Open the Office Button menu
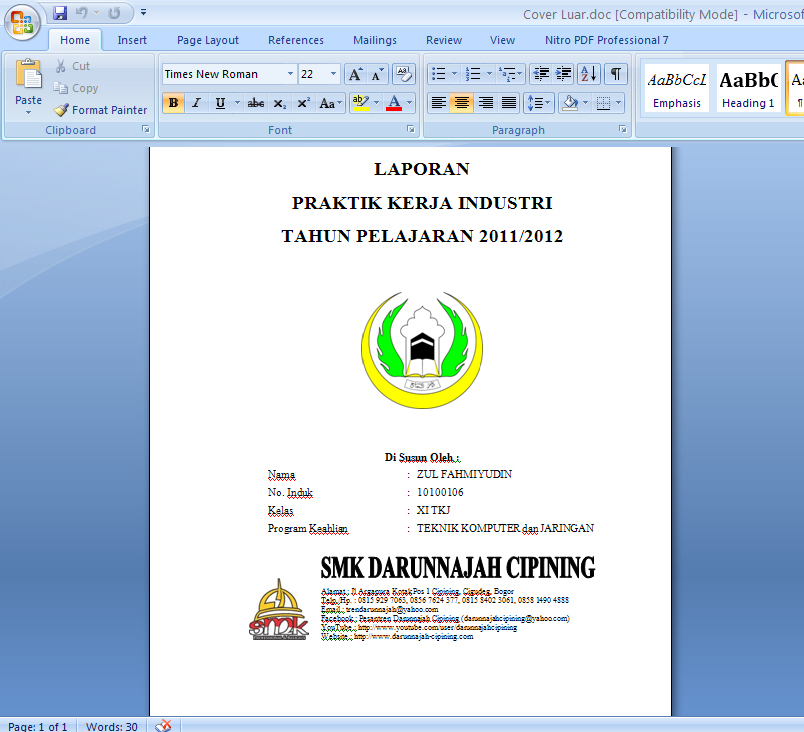 point(22,23)
